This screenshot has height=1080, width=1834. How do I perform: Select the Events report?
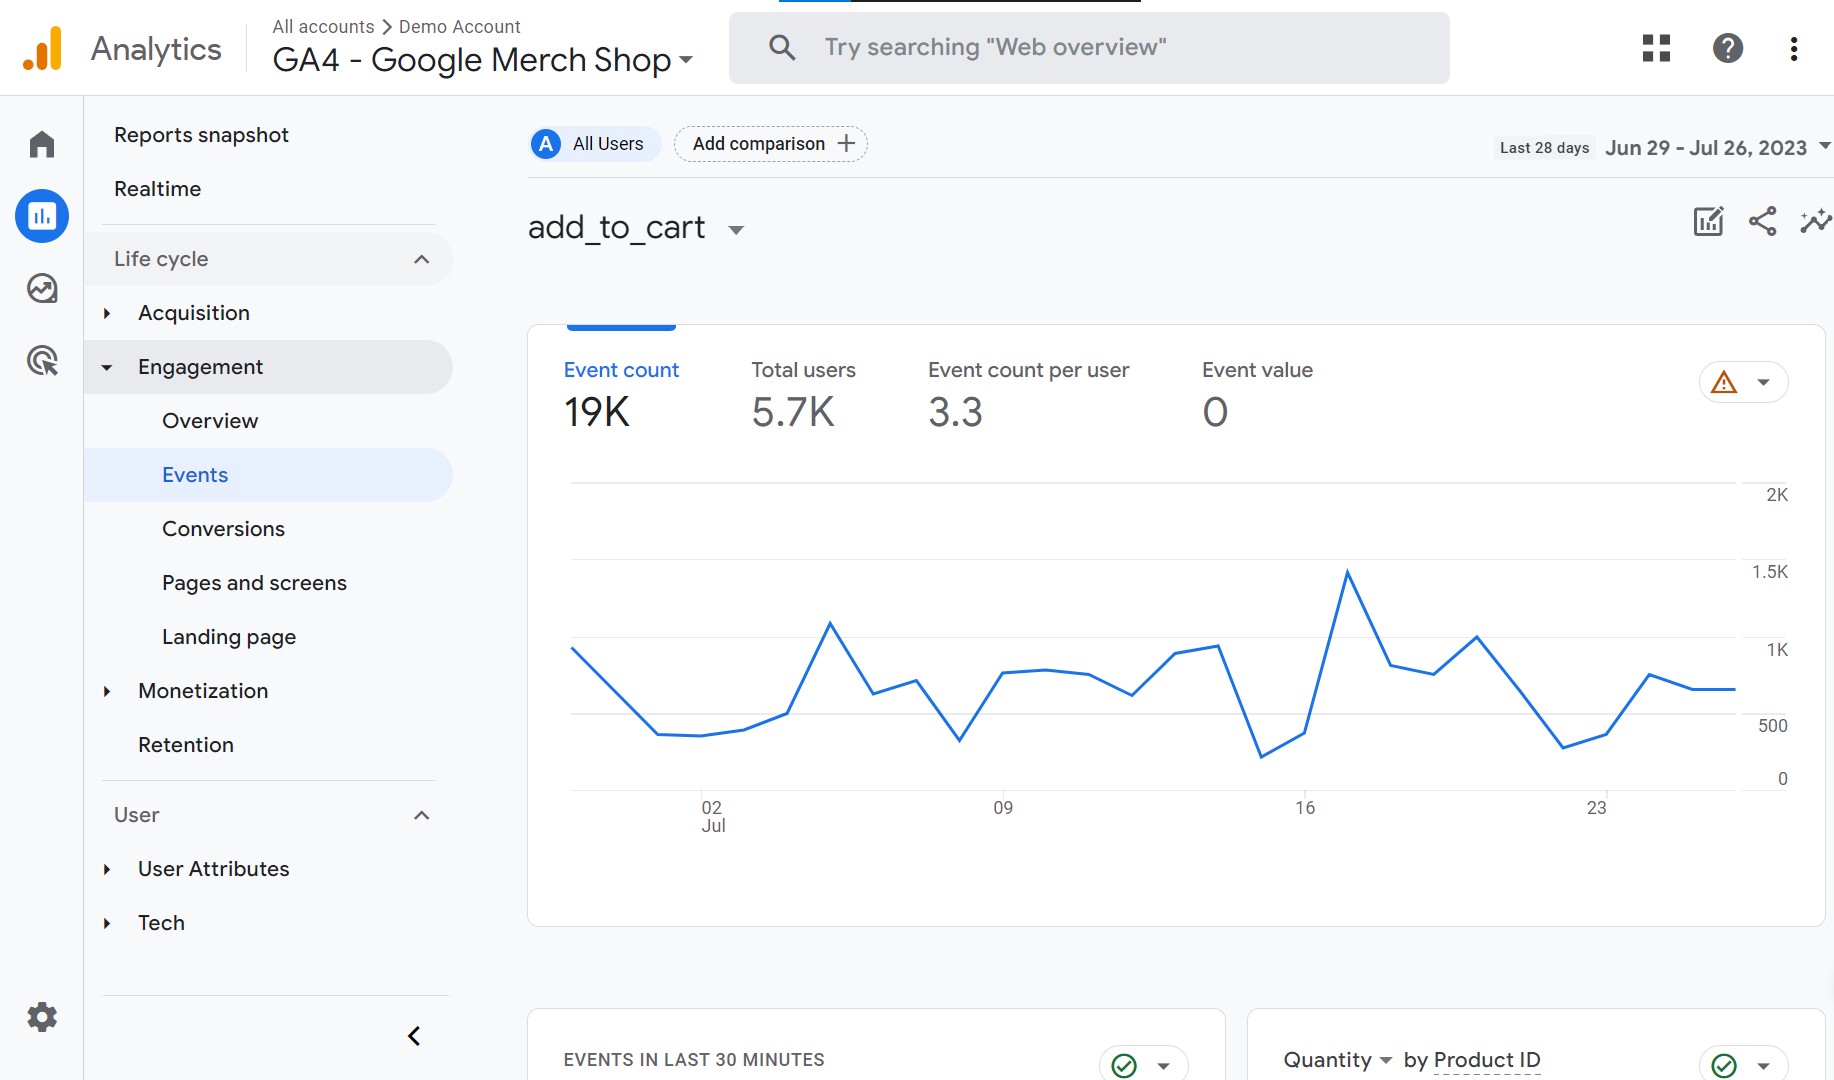pyautogui.click(x=268, y=475)
